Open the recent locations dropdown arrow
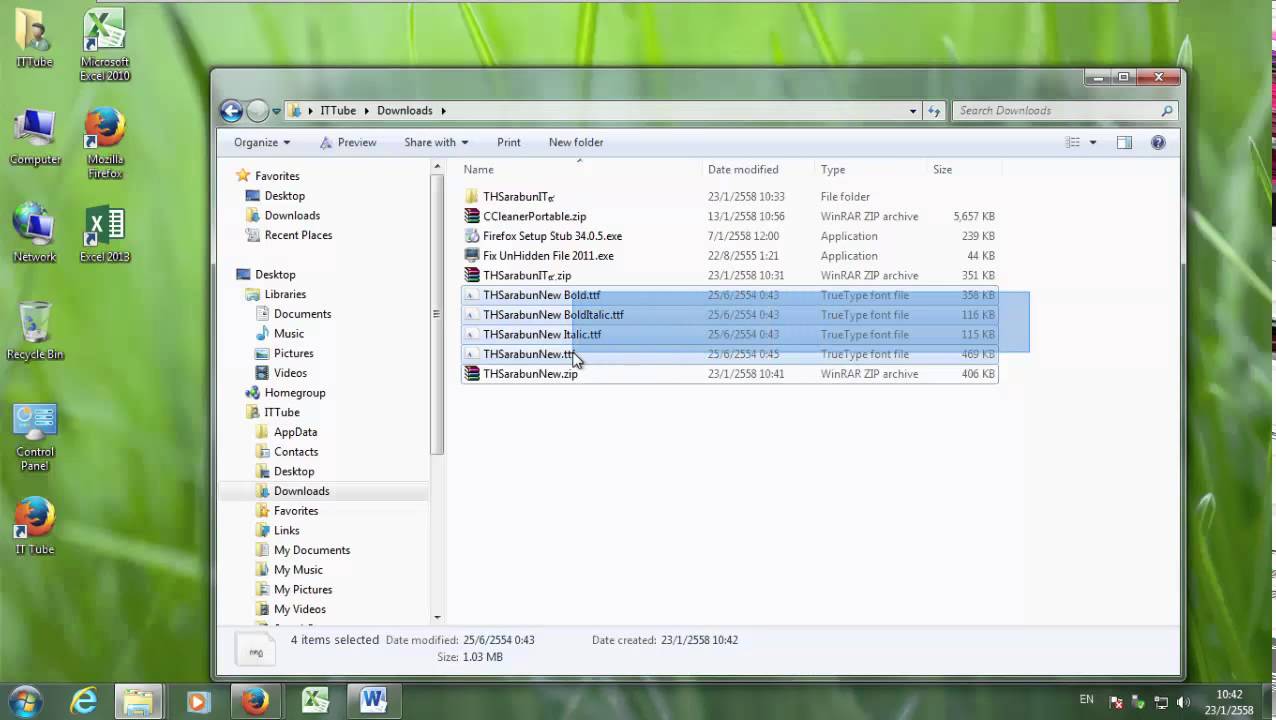The width and height of the screenshot is (1276, 720). point(276,111)
